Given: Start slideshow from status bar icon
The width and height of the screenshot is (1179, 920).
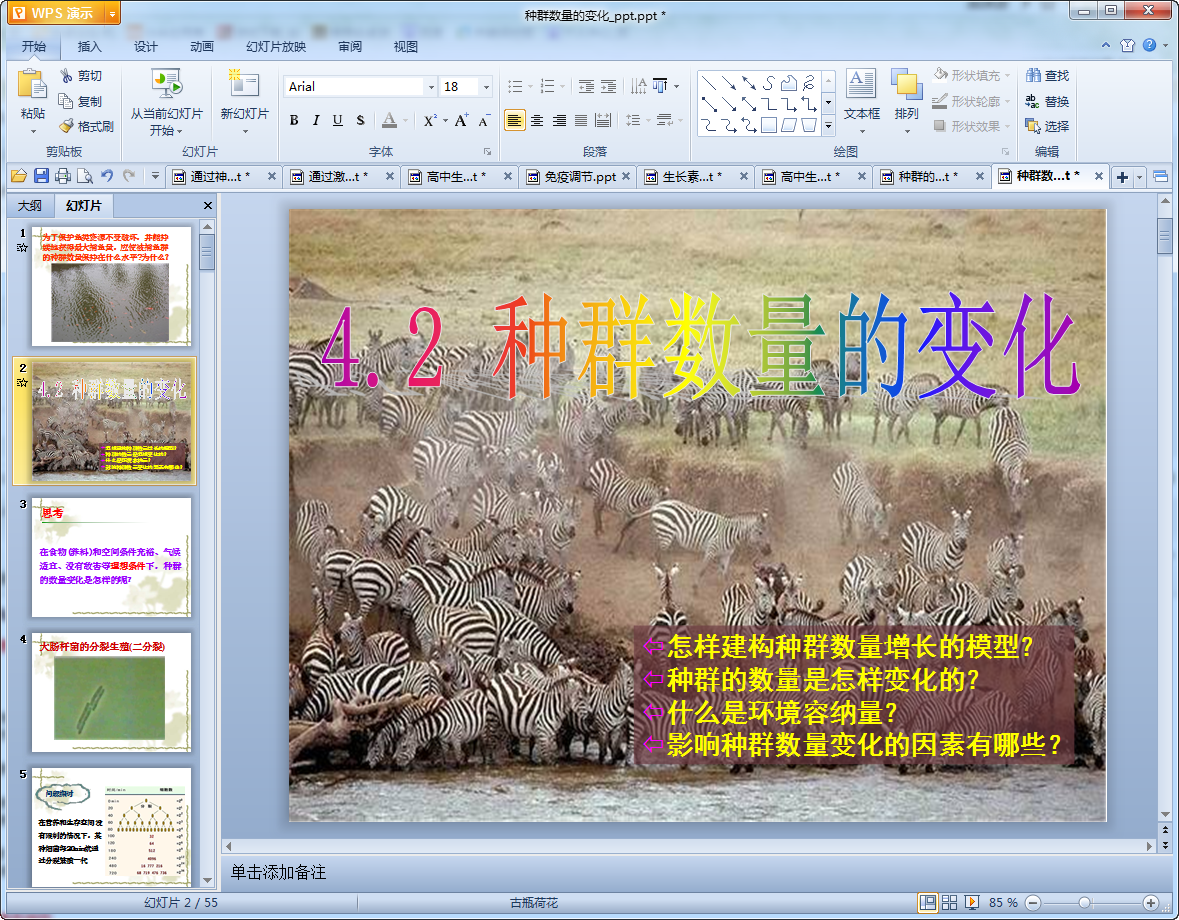Looking at the screenshot, I should tap(971, 903).
